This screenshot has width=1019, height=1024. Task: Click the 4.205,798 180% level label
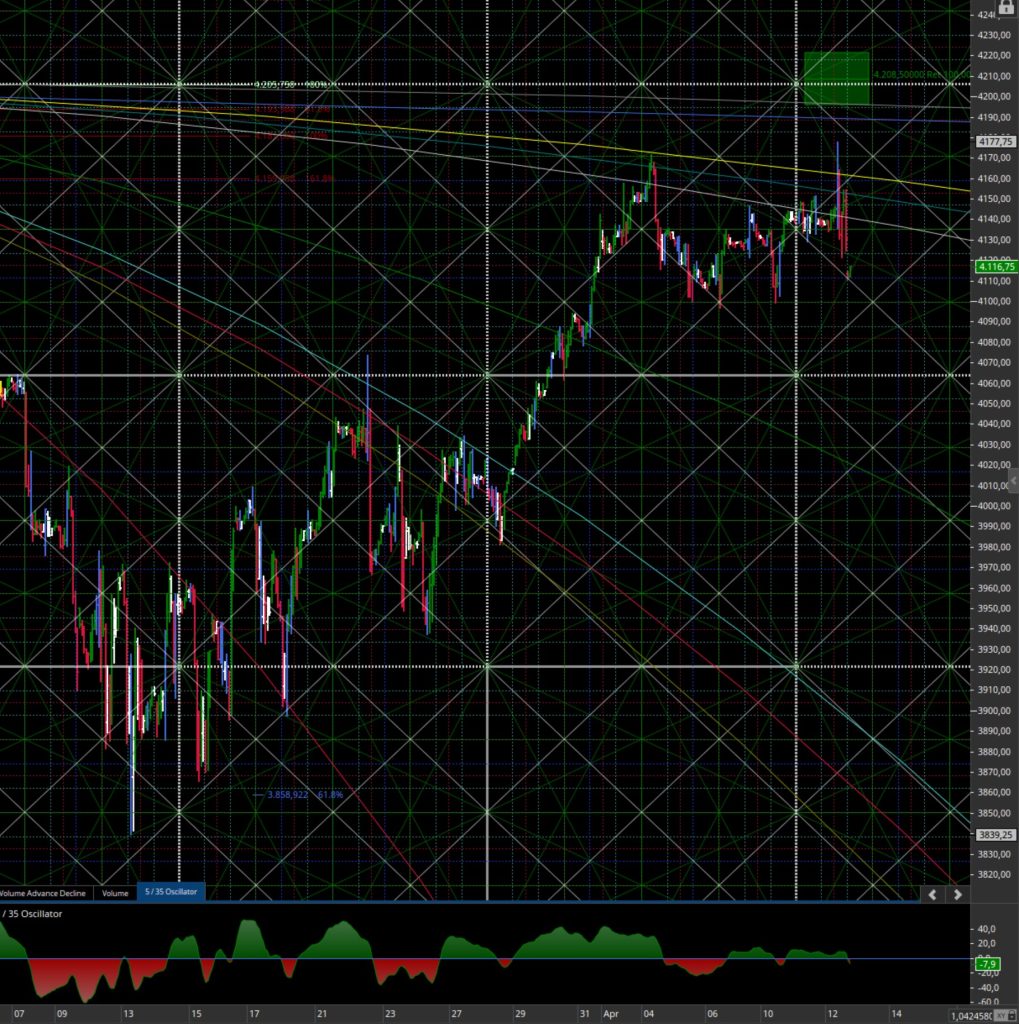coord(291,84)
